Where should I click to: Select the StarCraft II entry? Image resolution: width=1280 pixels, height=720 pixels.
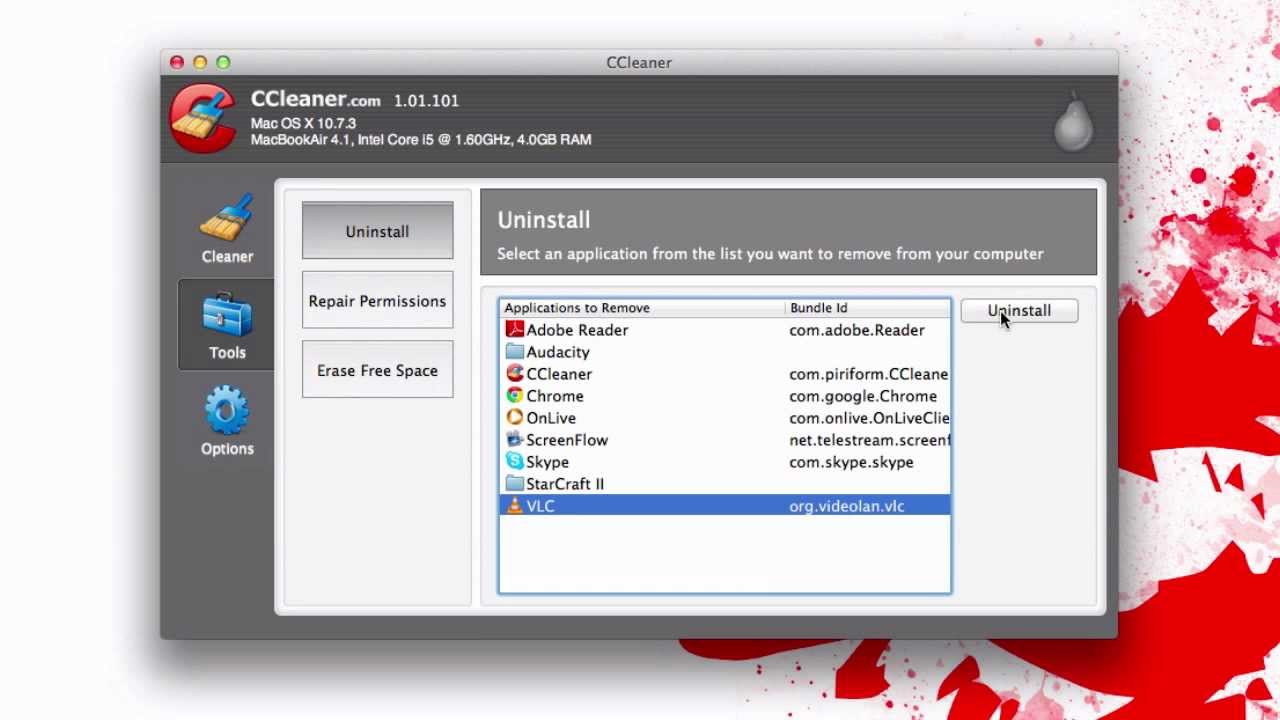[565, 484]
